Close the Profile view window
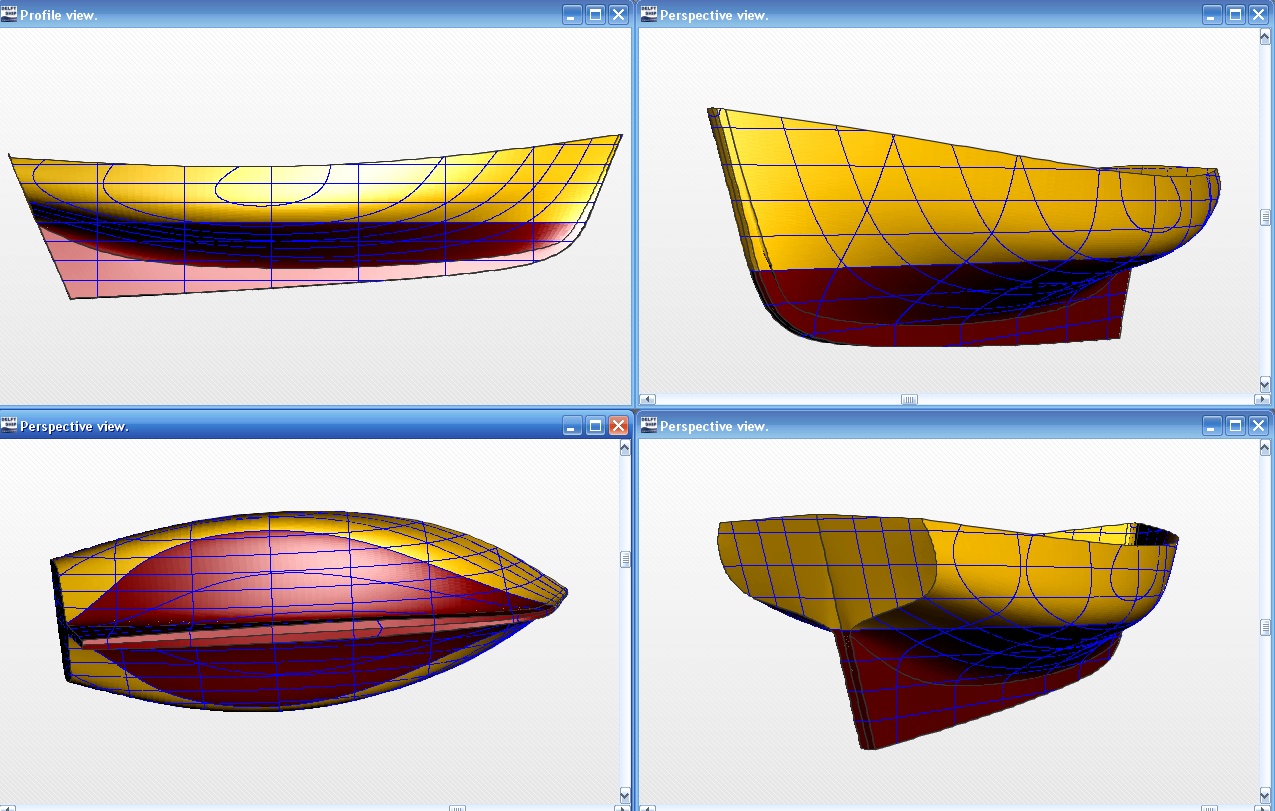Viewport: 1275px width, 811px height. click(618, 14)
